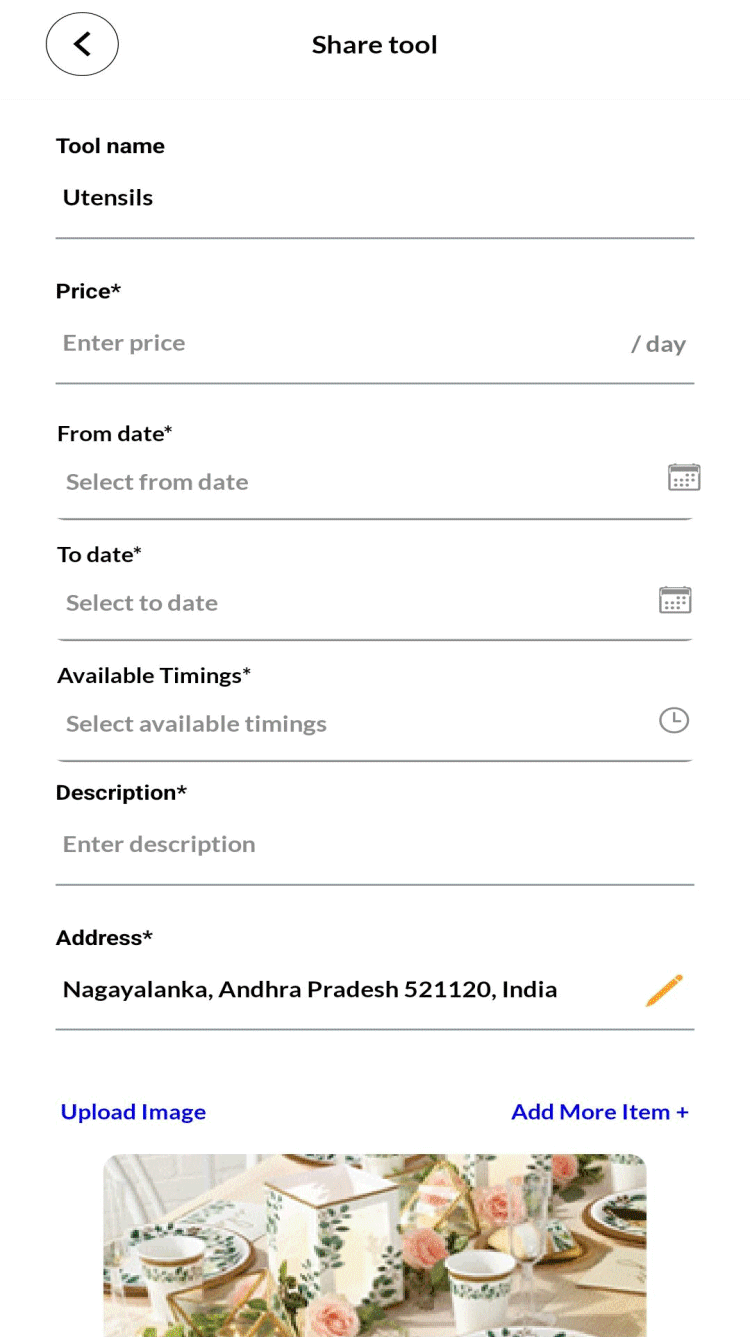Edit address using the pencil icon
The image size is (750, 1337).
tap(664, 989)
